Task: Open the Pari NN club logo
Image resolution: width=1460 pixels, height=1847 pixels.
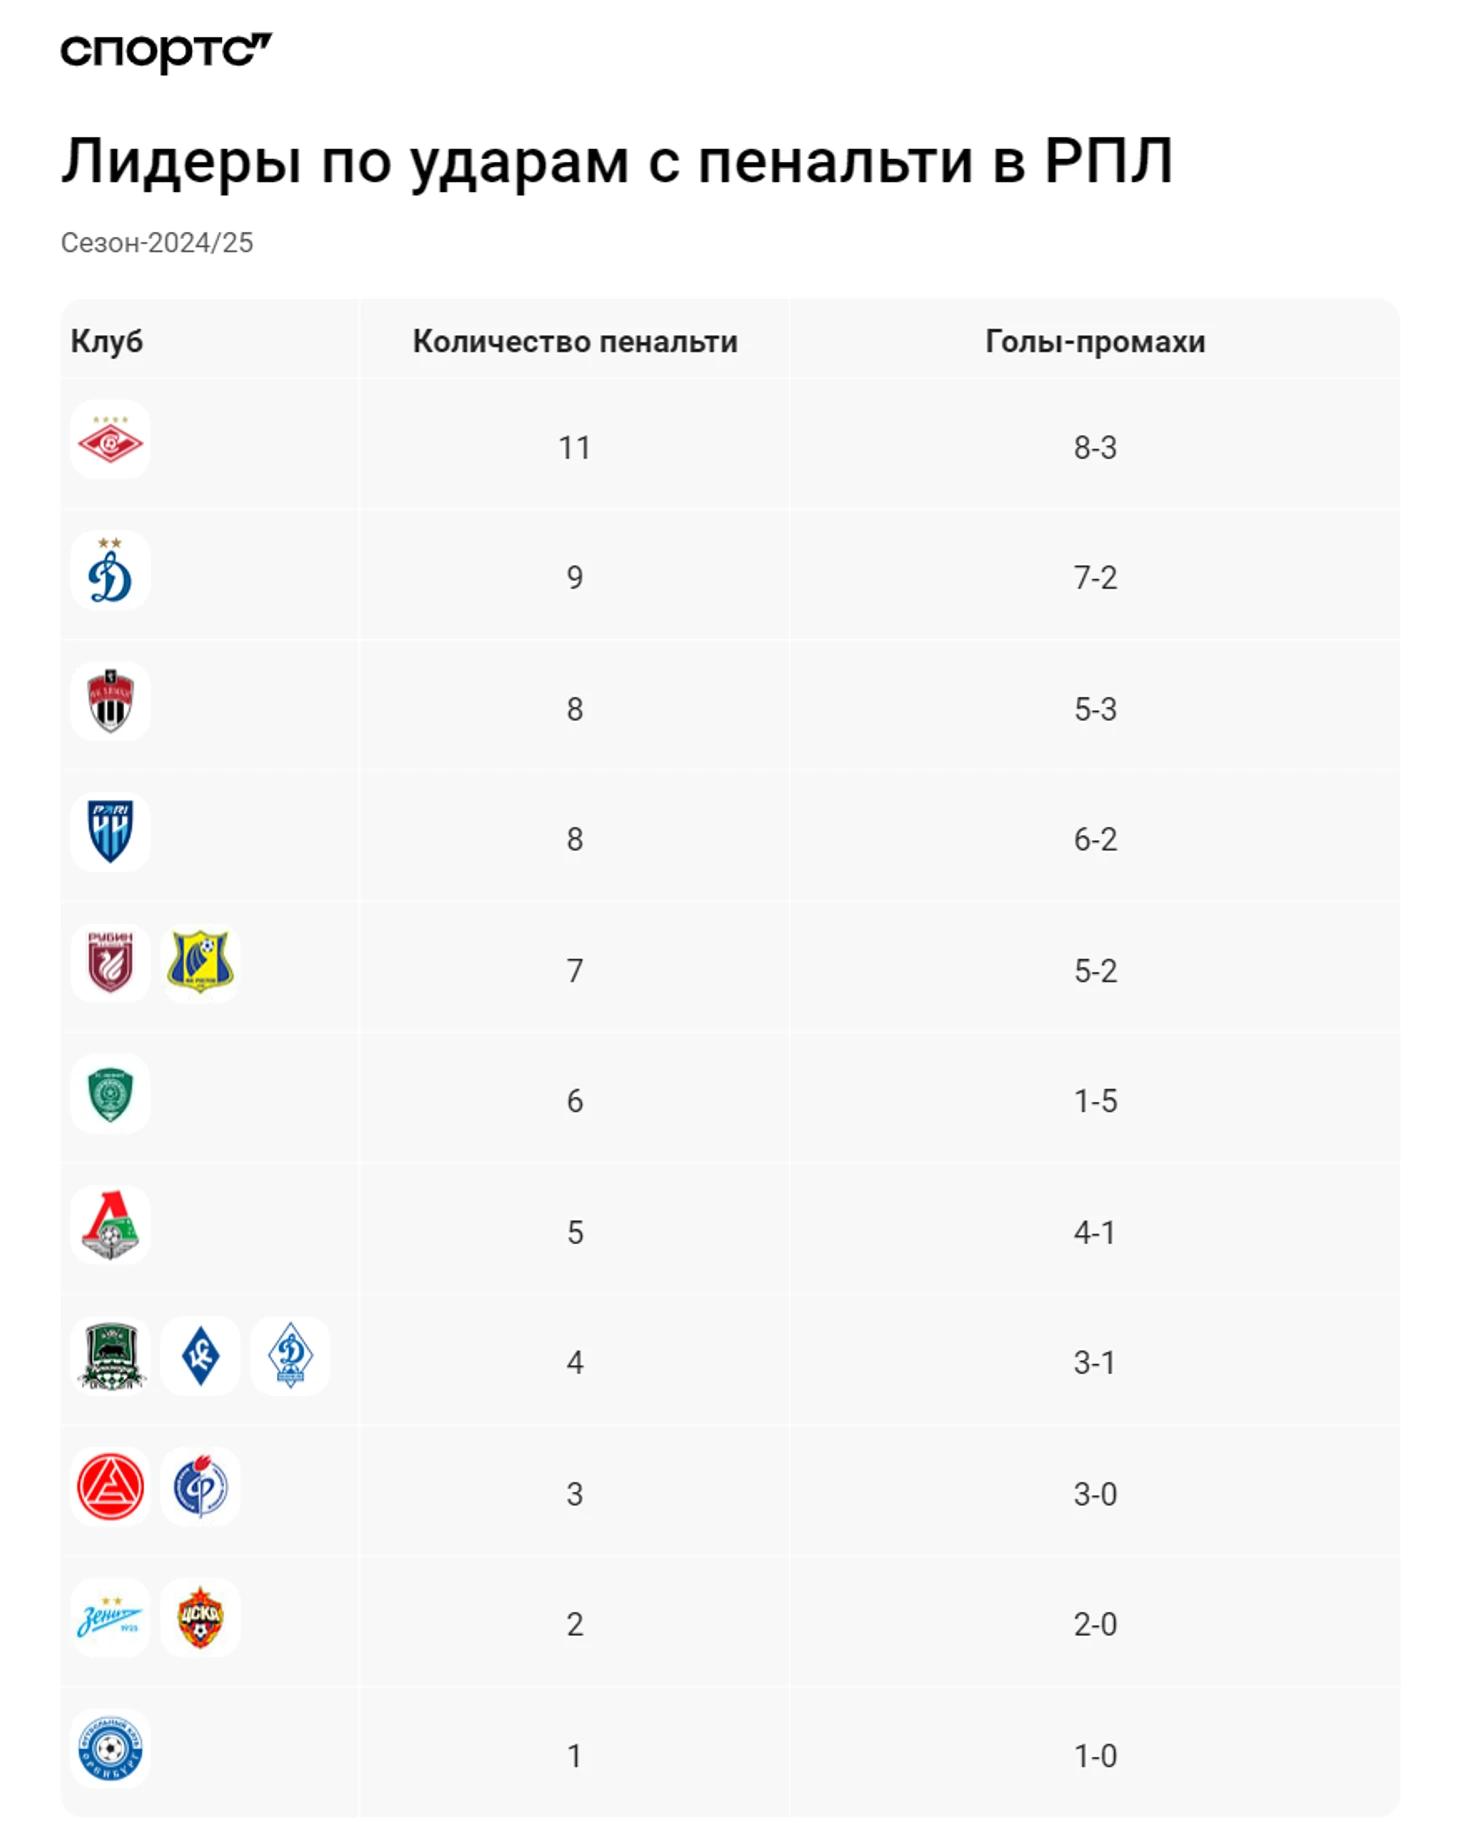Action: pos(110,832)
